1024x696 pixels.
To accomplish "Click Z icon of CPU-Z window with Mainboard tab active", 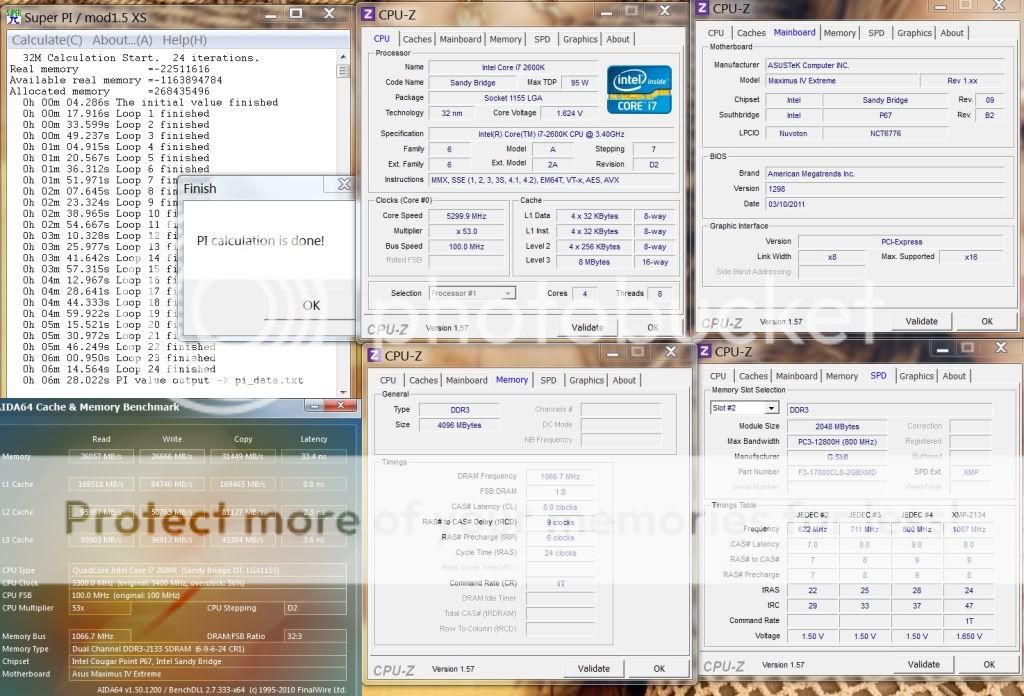I will pyautogui.click(x=703, y=8).
